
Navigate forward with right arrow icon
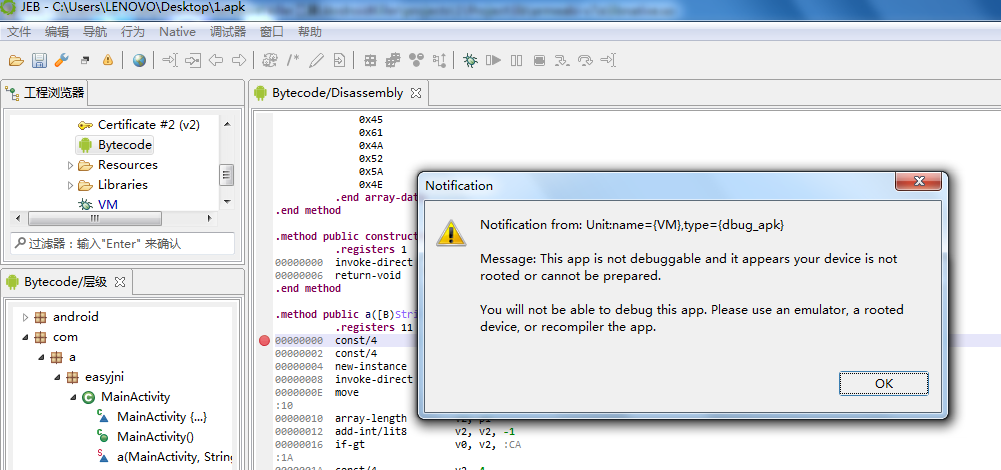tap(239, 61)
